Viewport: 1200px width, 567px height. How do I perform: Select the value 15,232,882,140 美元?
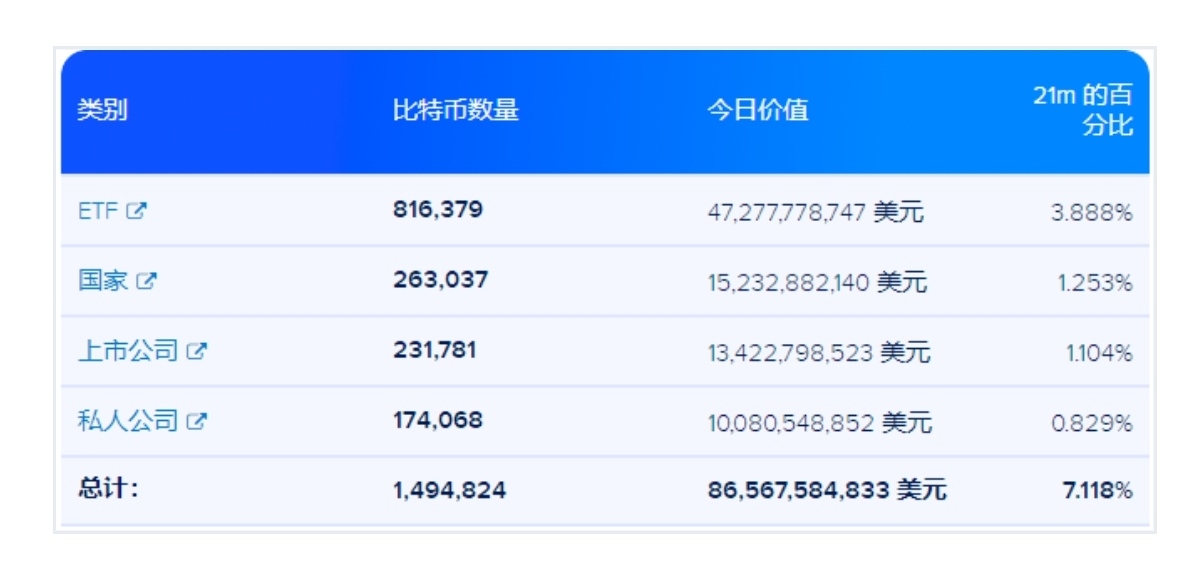[x=817, y=283]
